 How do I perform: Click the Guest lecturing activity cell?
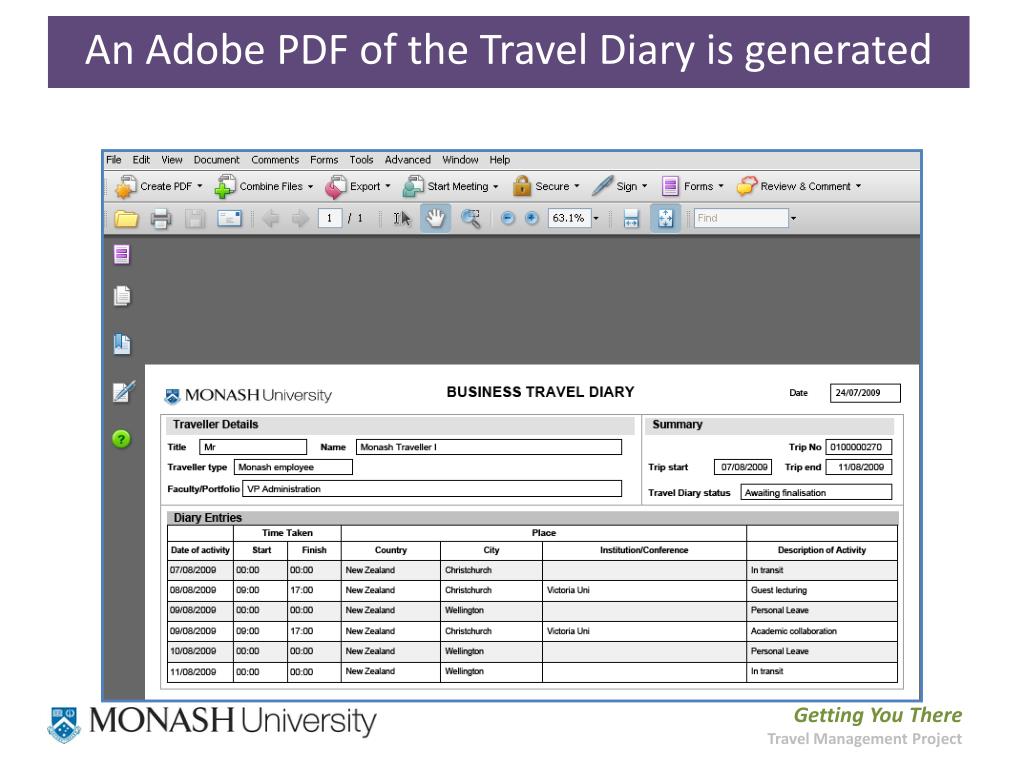click(822, 590)
